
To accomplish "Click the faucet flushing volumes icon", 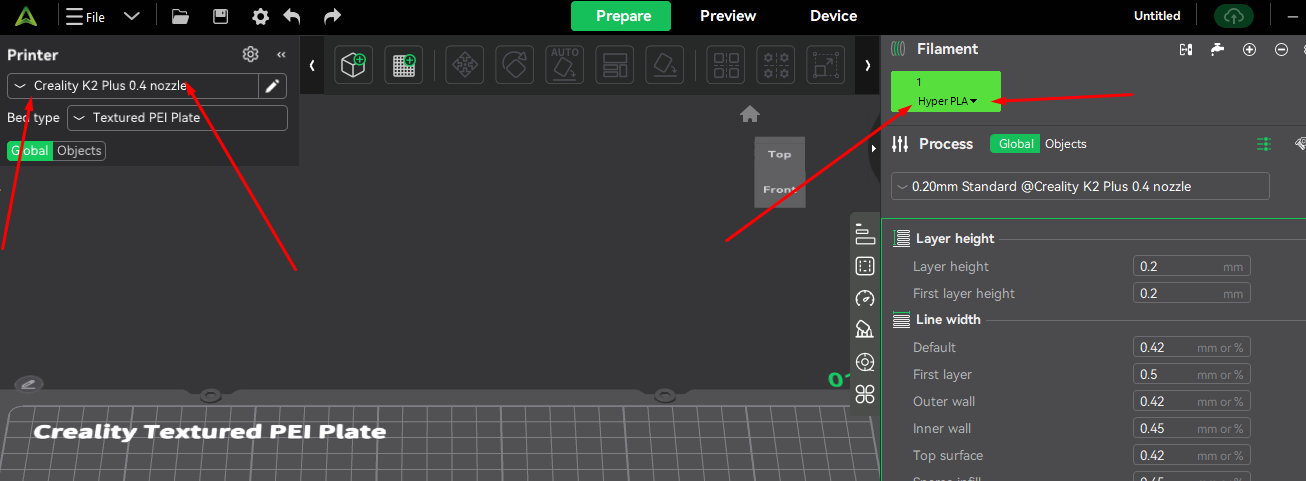I will click(1217, 49).
